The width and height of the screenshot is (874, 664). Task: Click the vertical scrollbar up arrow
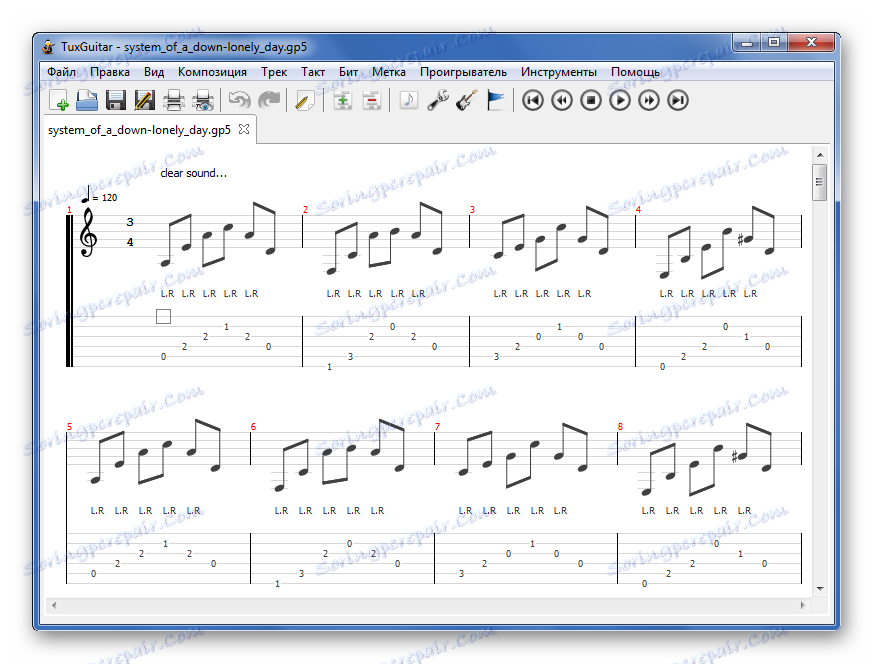pos(819,154)
